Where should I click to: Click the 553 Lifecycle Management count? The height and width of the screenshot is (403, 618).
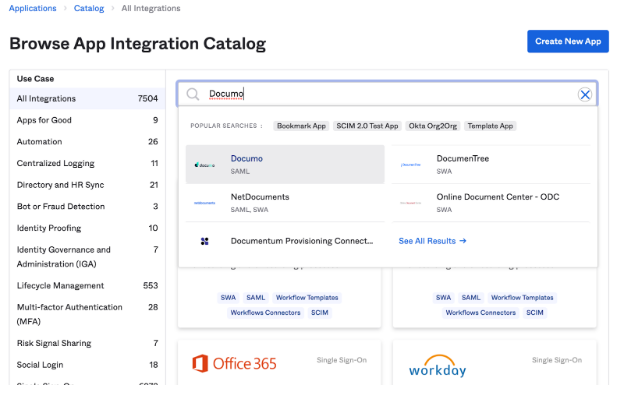click(151, 285)
